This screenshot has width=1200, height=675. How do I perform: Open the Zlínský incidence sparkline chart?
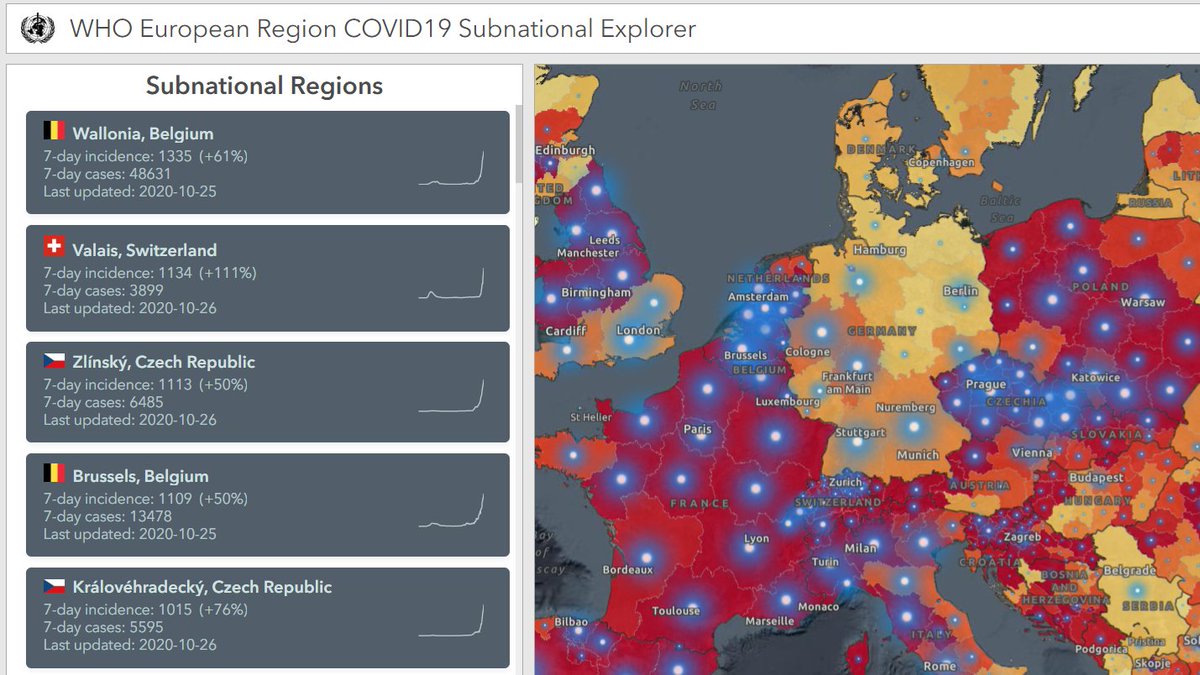pyautogui.click(x=452, y=396)
